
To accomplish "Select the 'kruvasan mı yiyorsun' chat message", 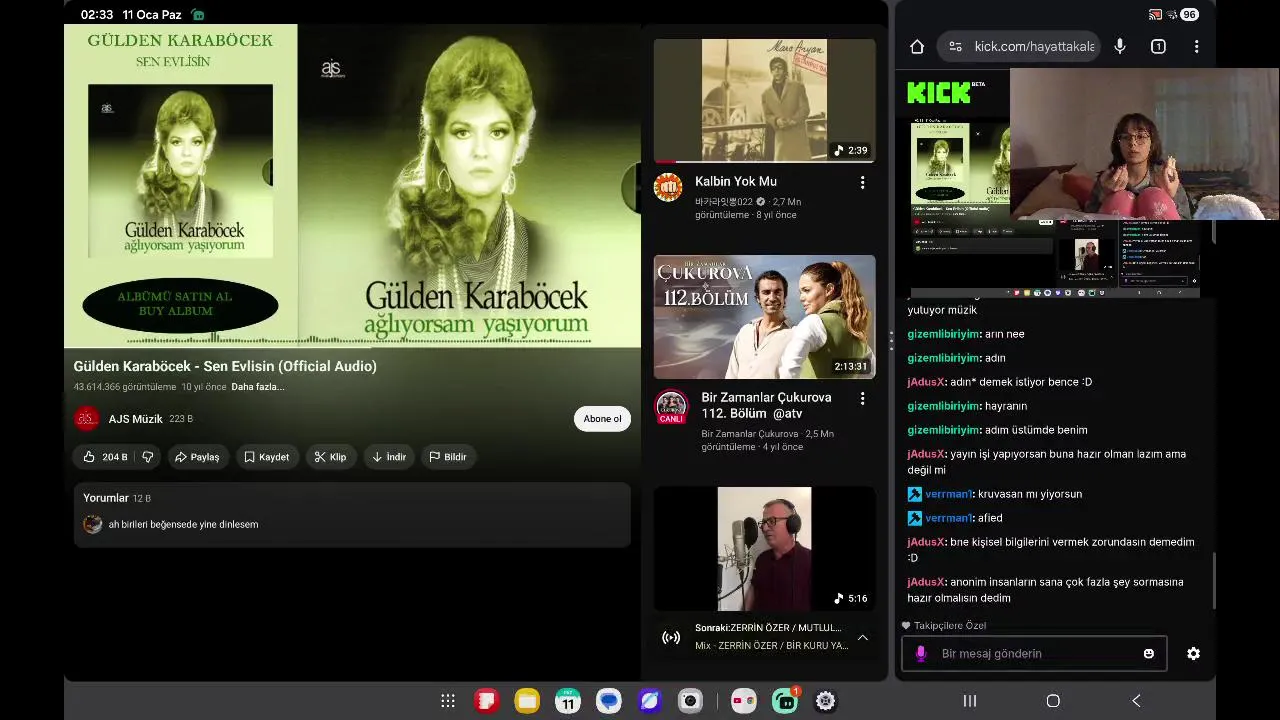I will point(1030,494).
